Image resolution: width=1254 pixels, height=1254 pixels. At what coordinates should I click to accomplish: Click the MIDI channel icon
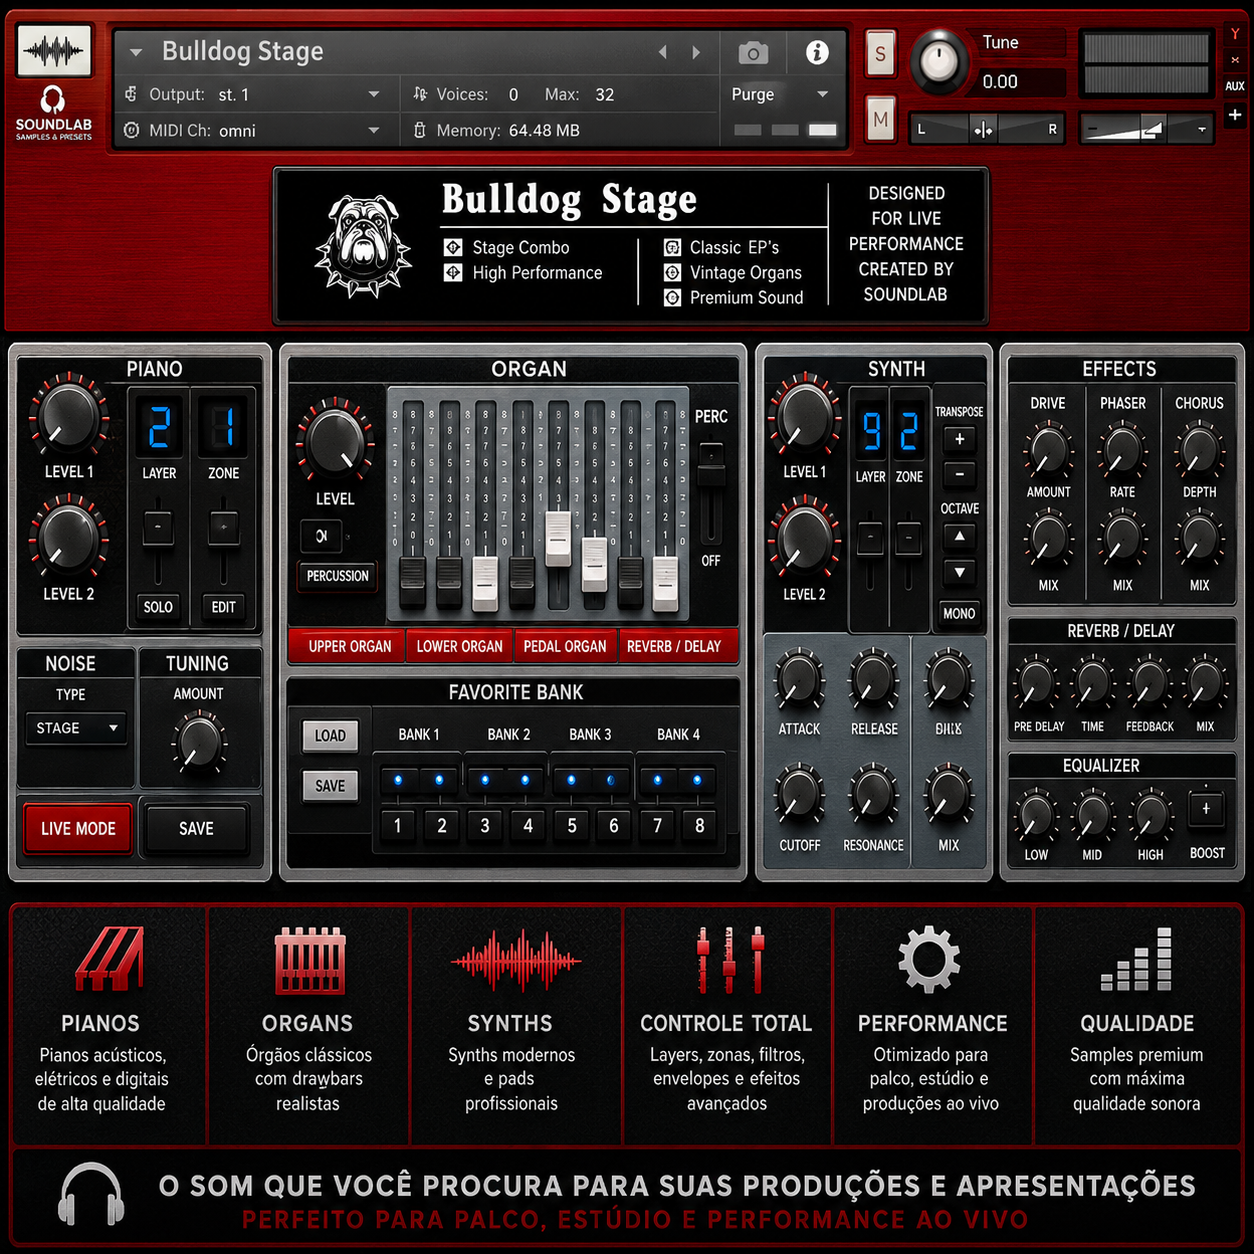[x=131, y=130]
